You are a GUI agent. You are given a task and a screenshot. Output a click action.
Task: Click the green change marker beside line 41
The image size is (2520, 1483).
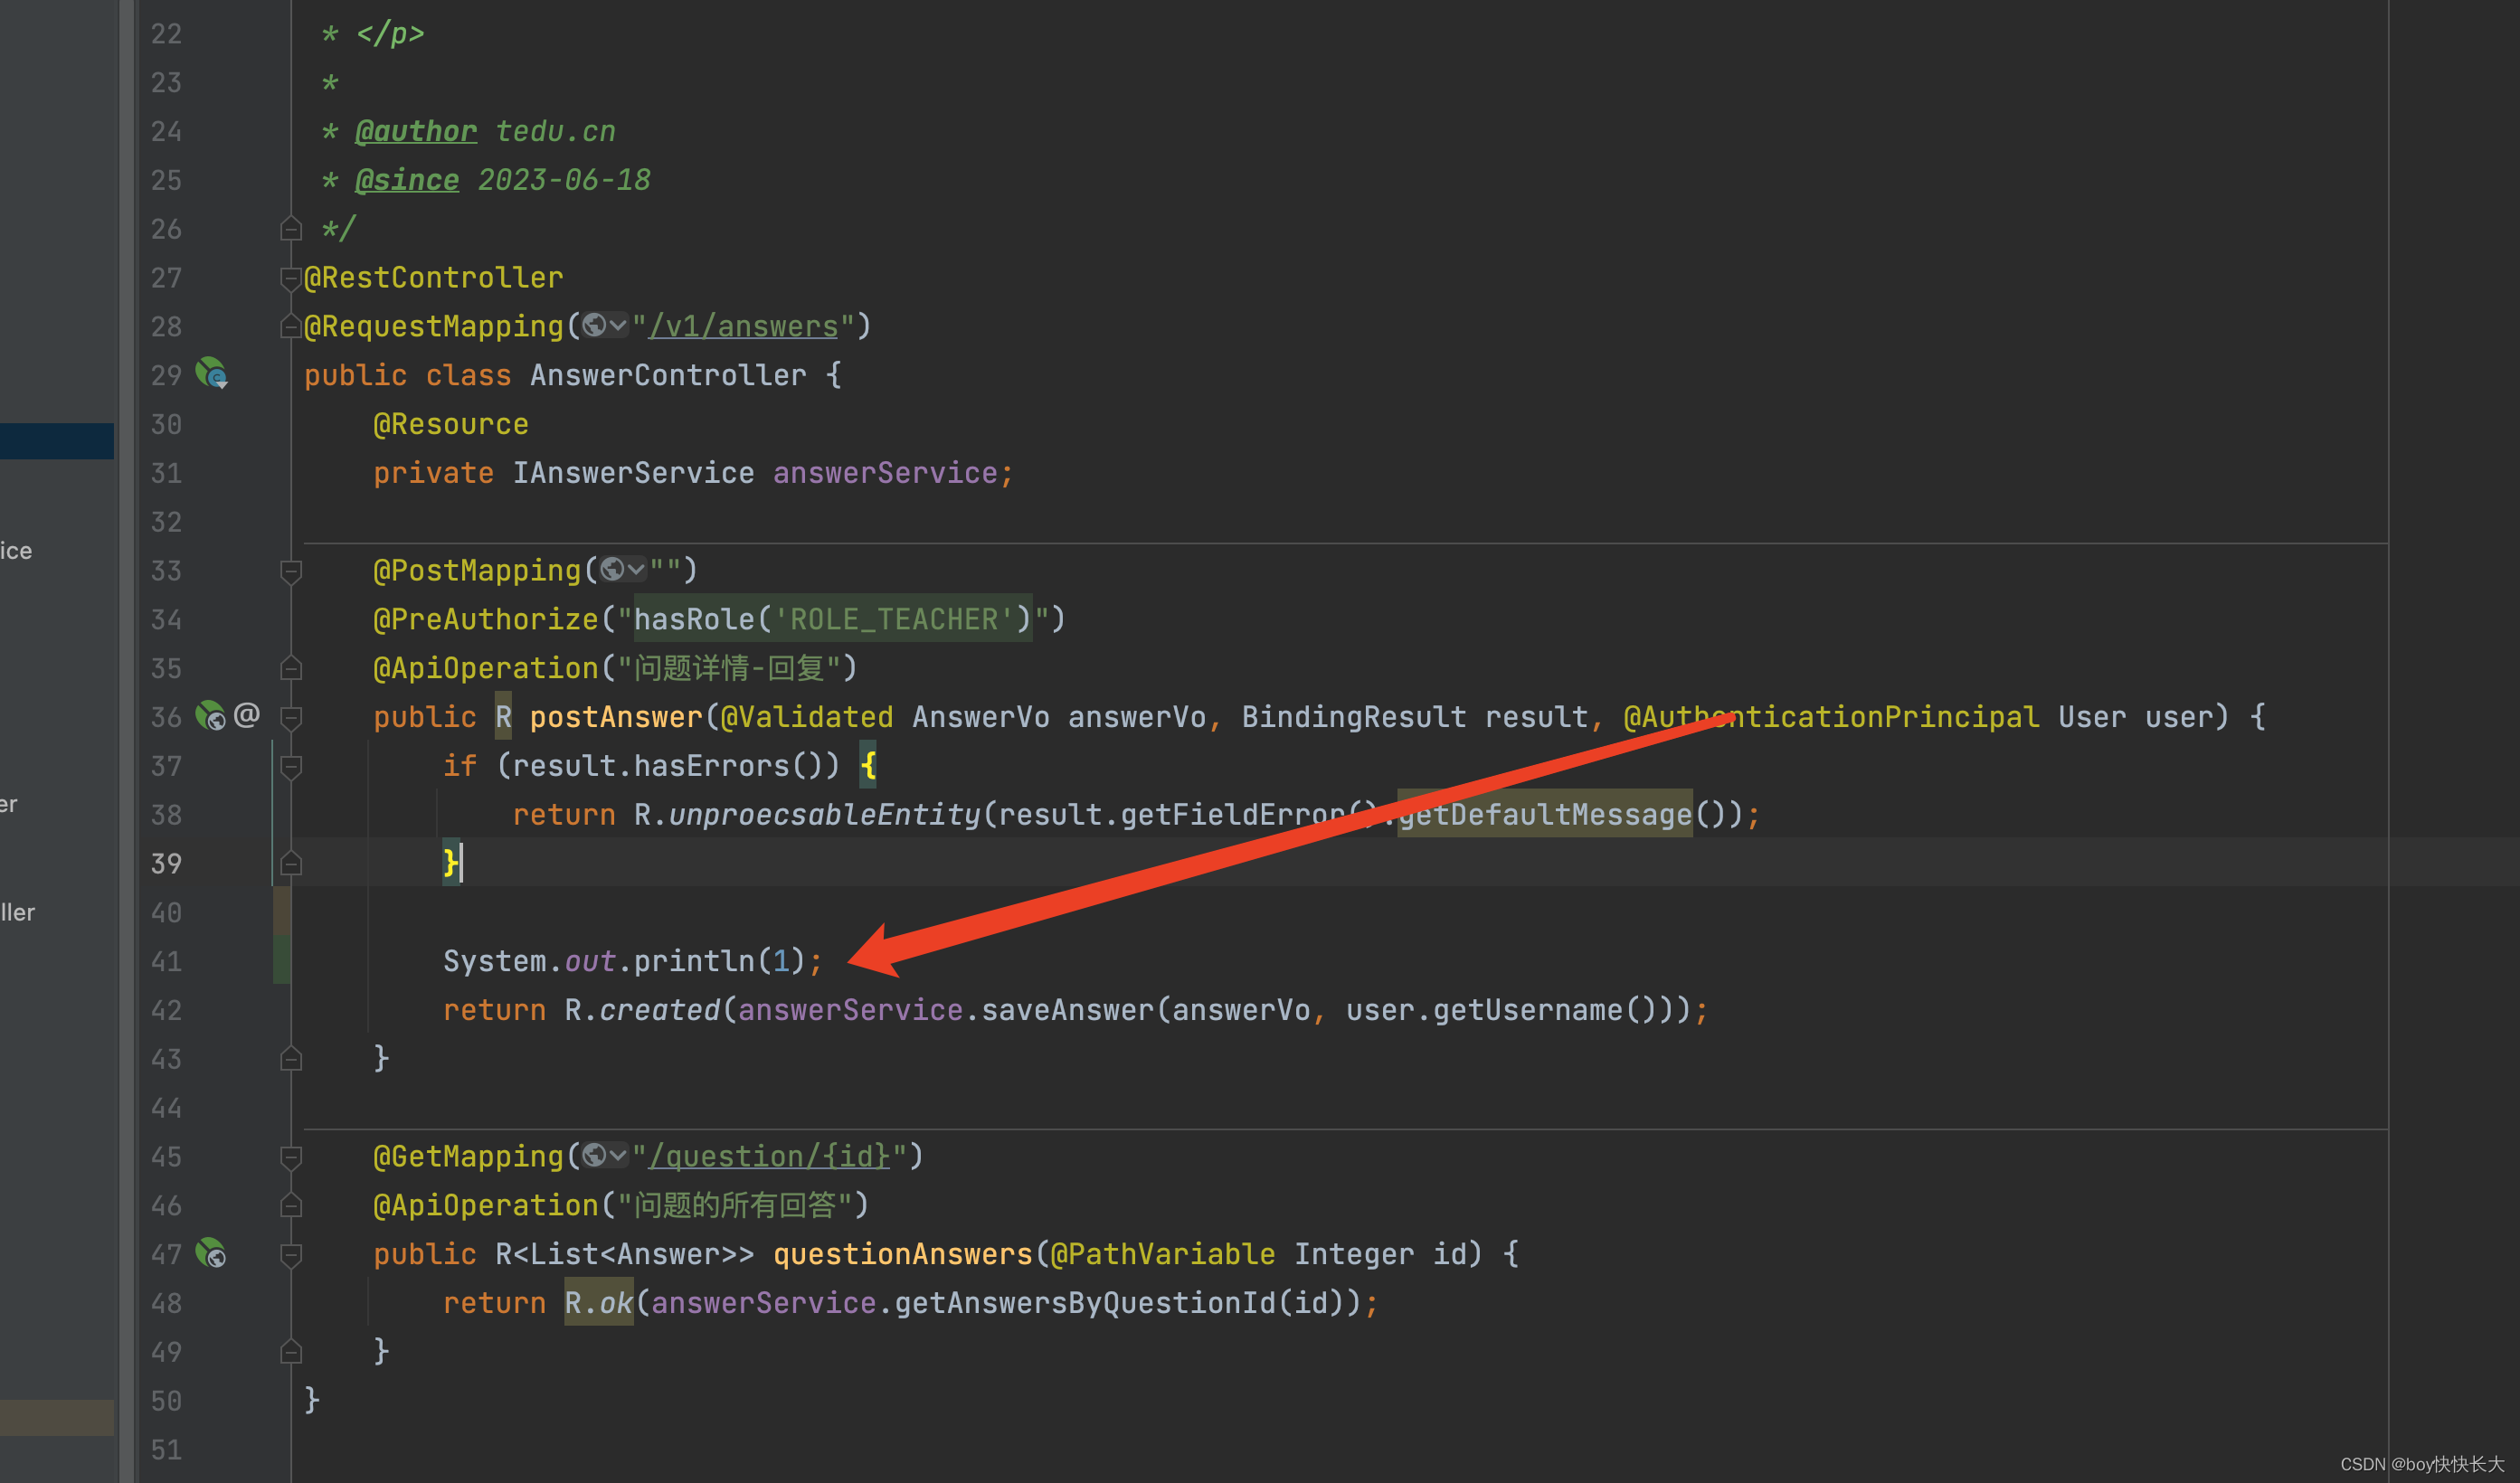282,960
